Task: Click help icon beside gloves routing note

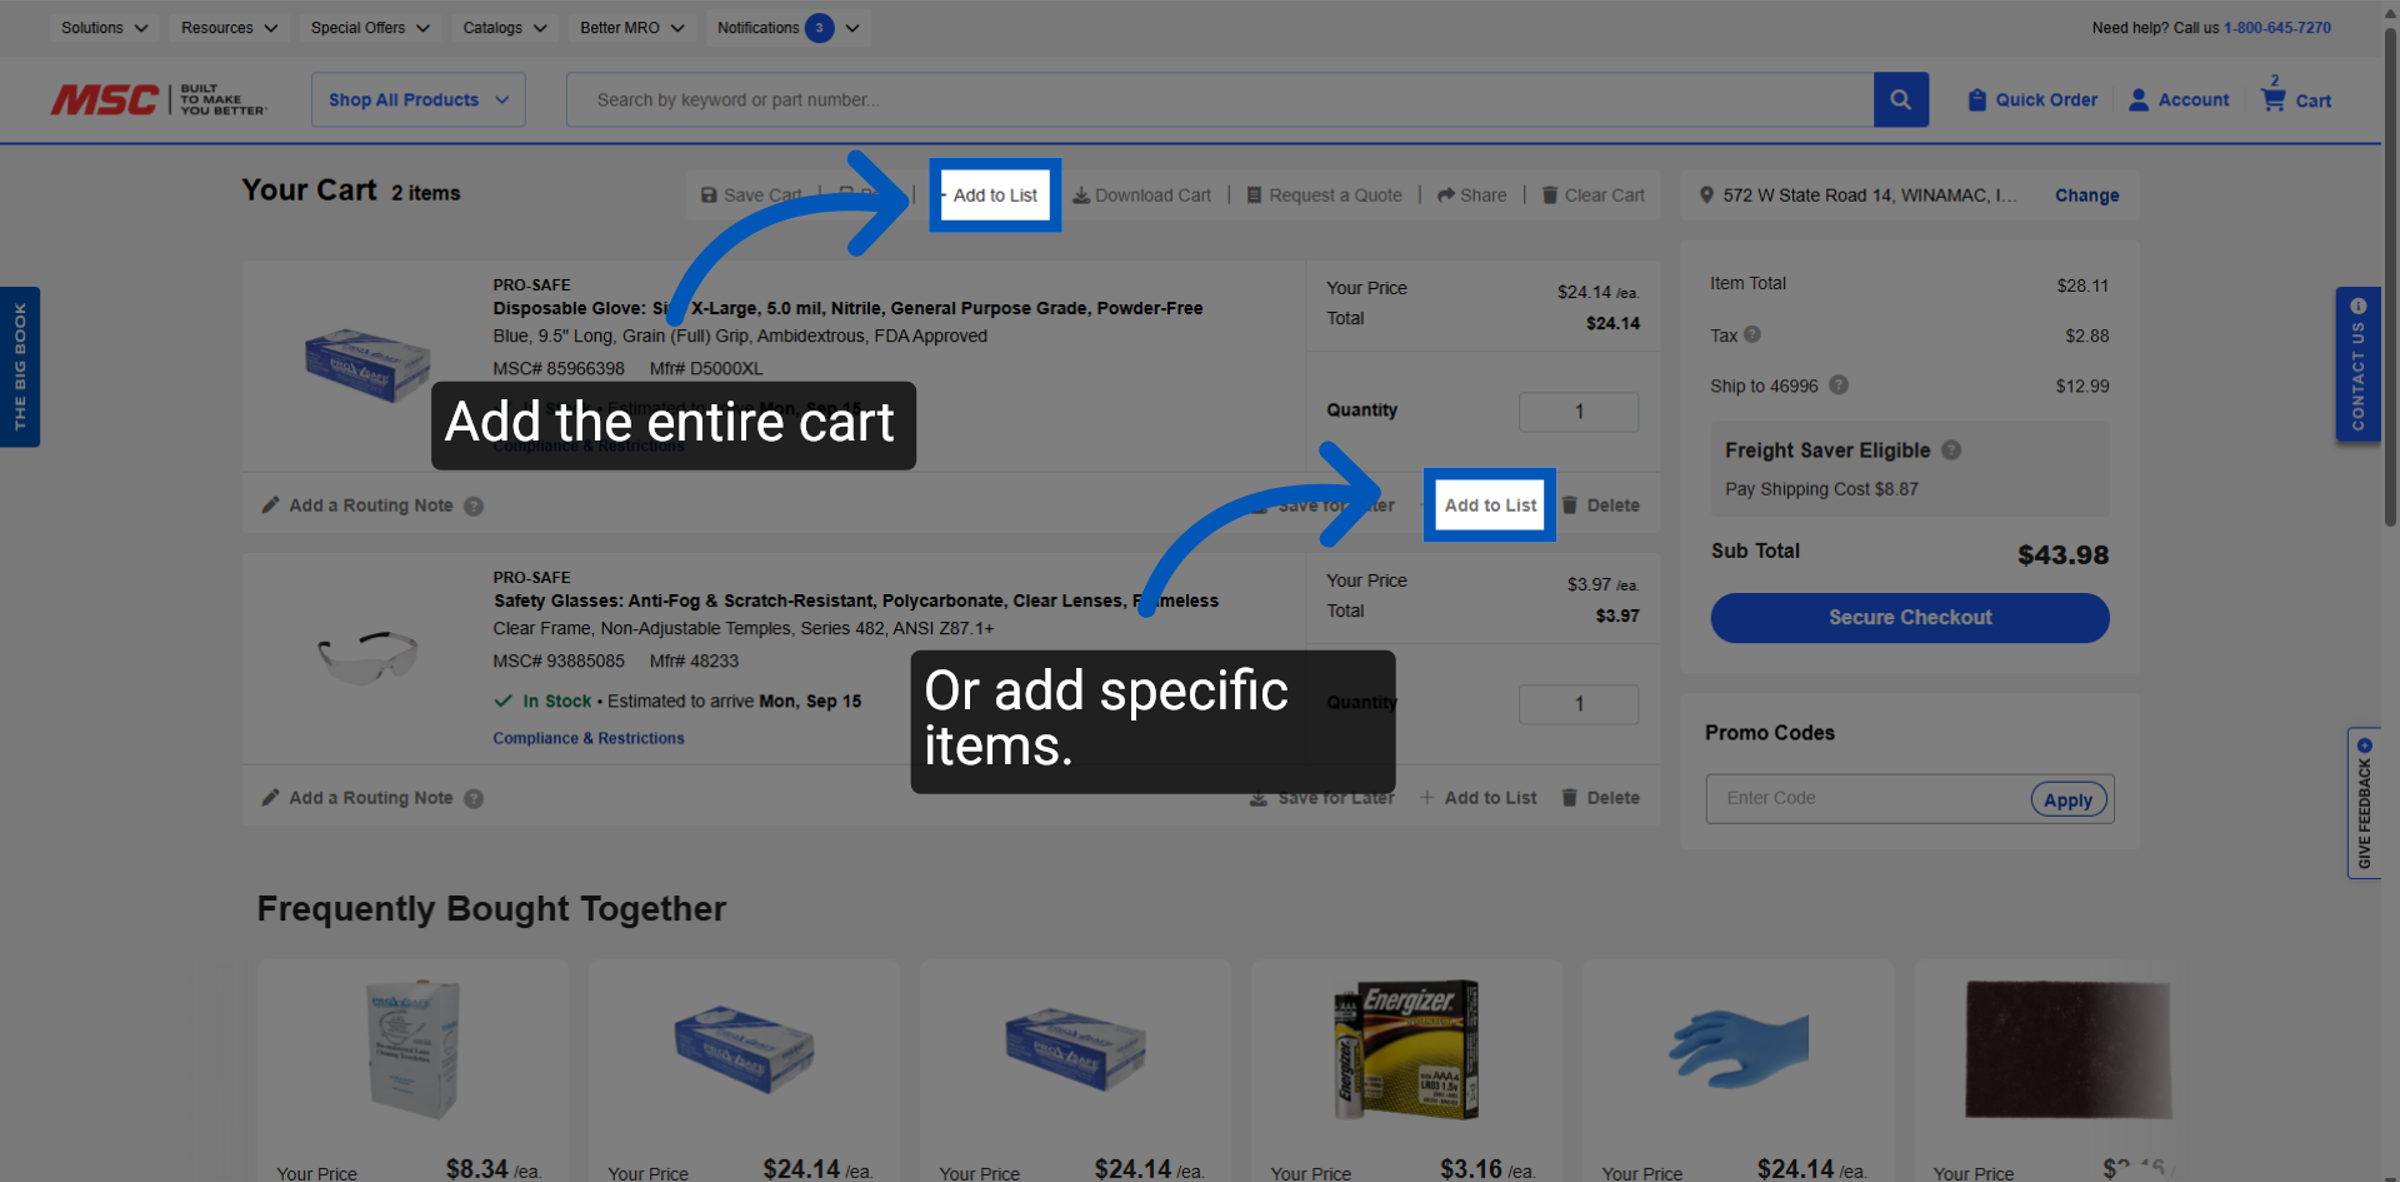Action: [x=474, y=506]
